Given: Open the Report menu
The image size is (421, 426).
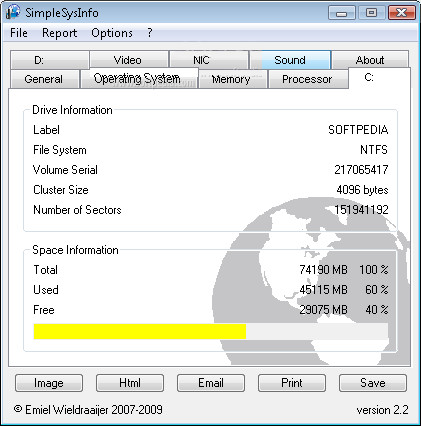Looking at the screenshot, I should (59, 33).
